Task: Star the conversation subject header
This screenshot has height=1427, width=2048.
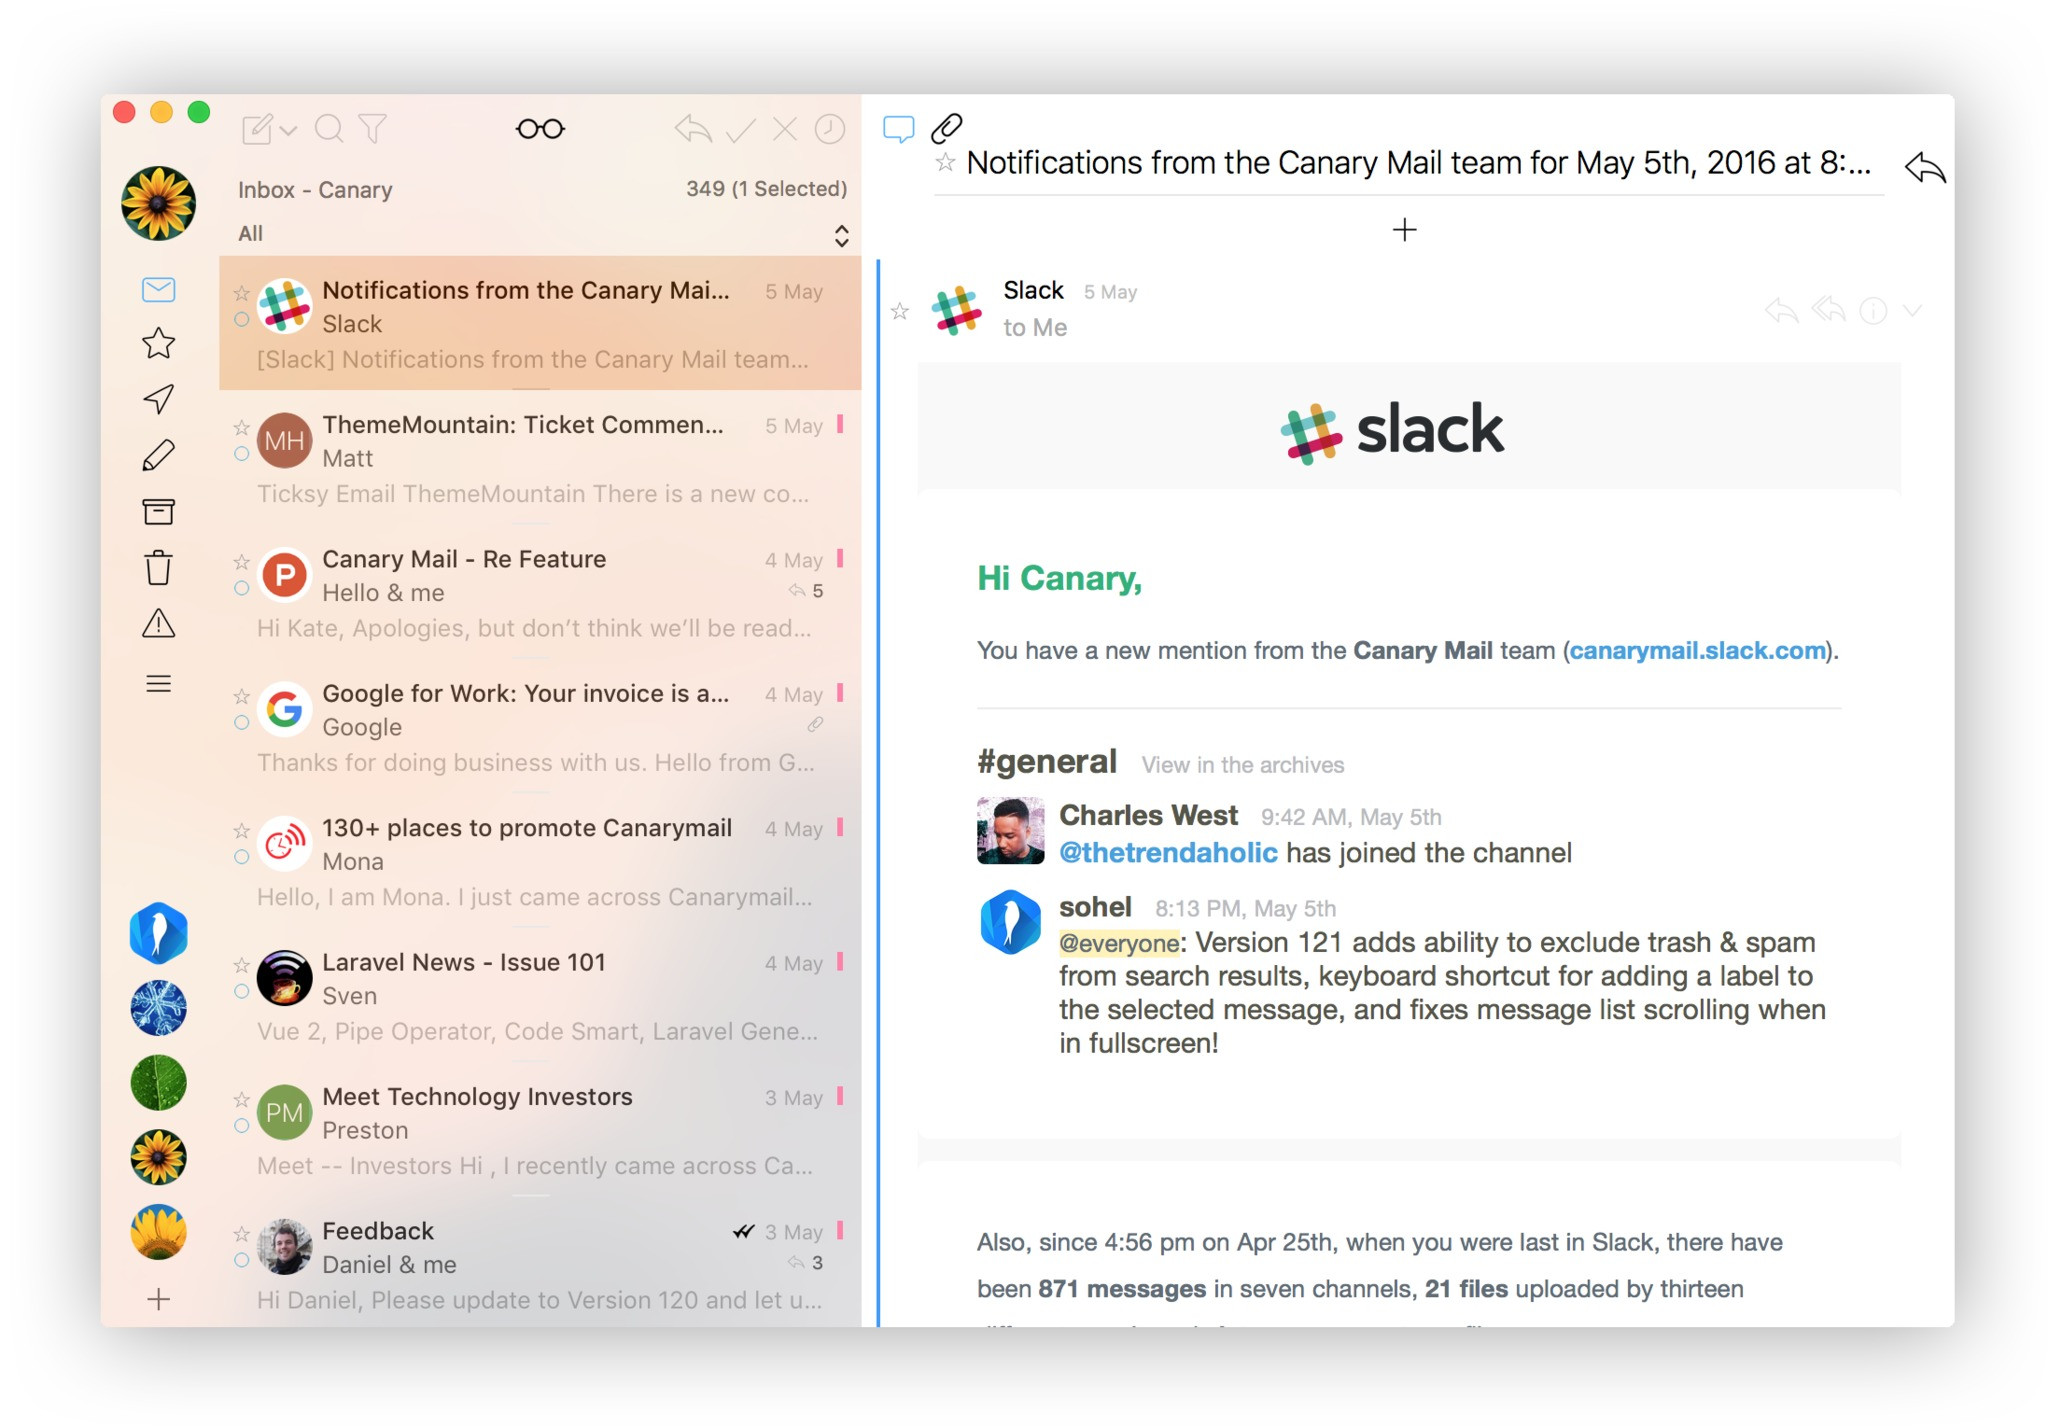Action: pyautogui.click(x=945, y=162)
